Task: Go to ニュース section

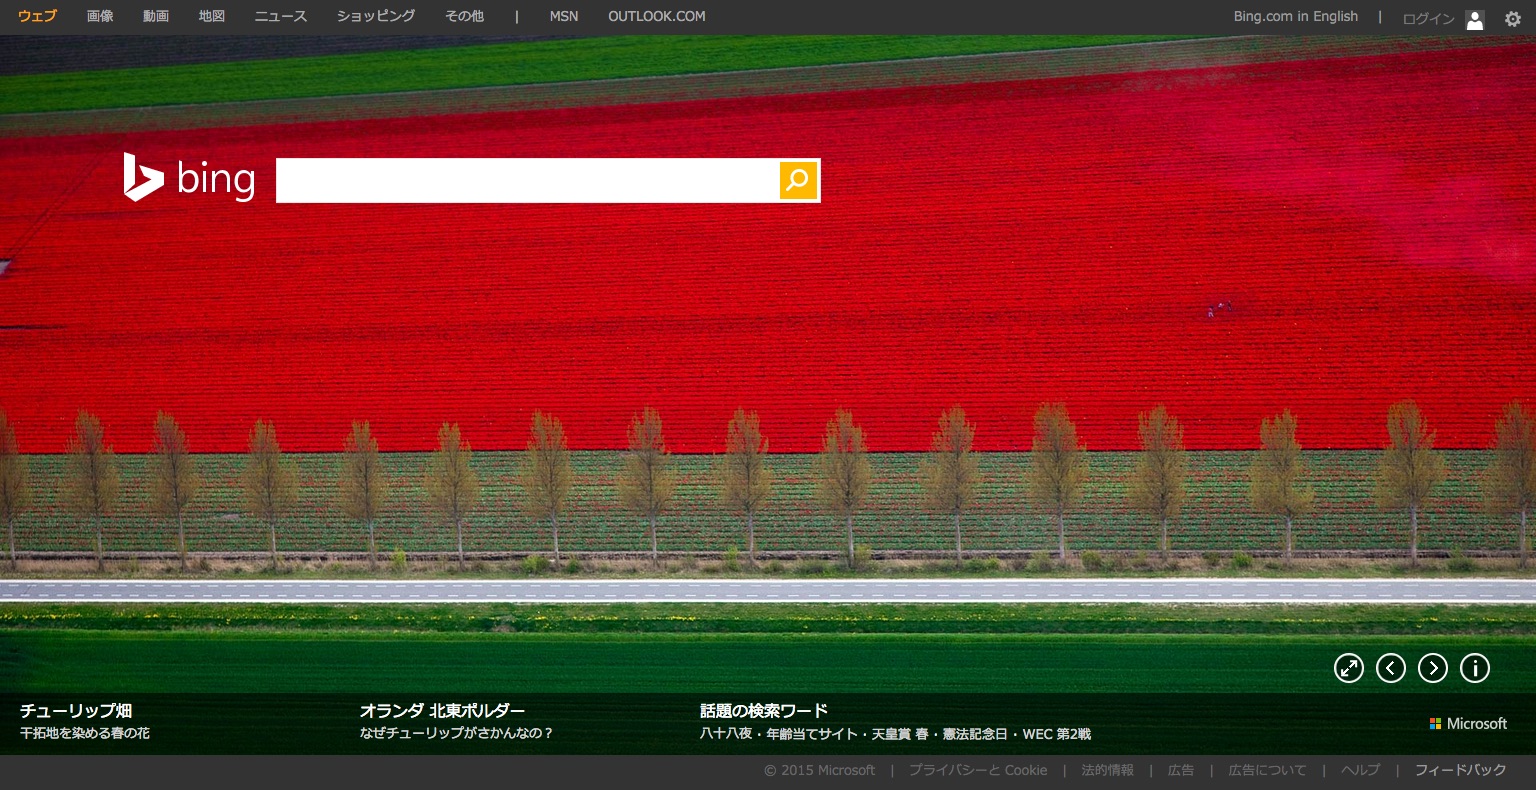Action: click(281, 17)
